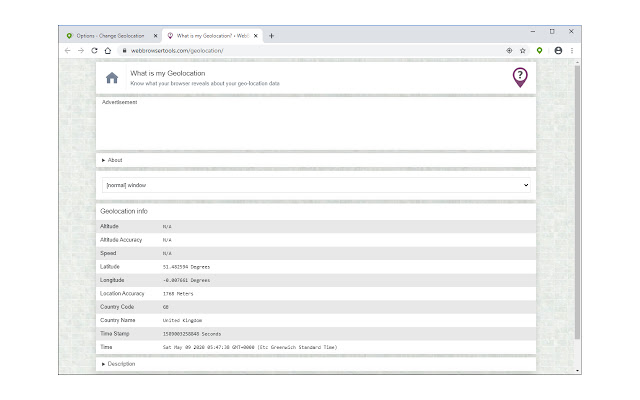
Task: Click the What is my Geolocation heading
Action: pos(167,73)
